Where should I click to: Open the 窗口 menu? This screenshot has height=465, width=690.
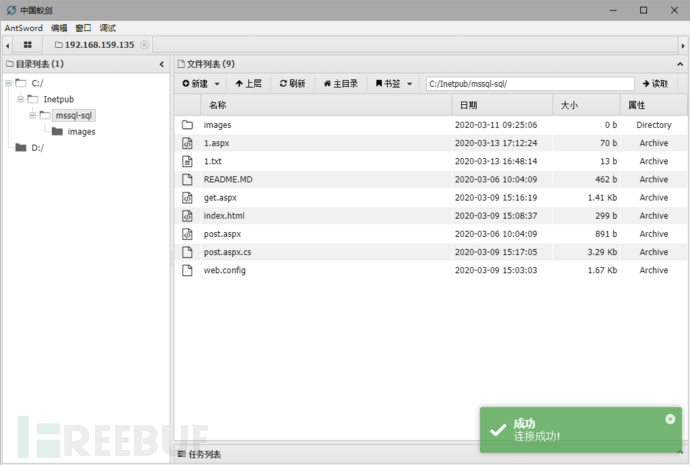pyautogui.click(x=83, y=28)
